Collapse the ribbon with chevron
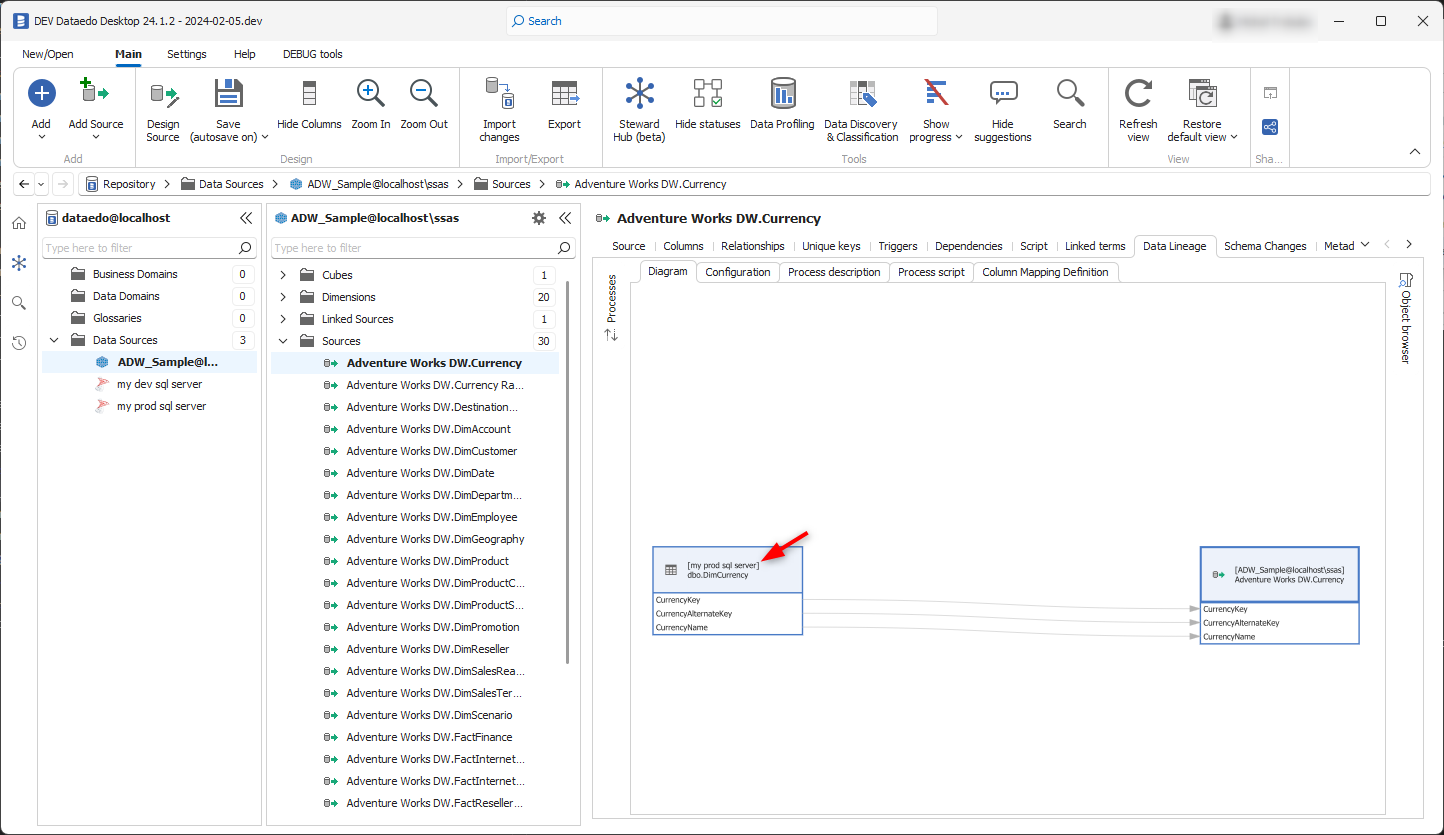The height and width of the screenshot is (835, 1444). [x=1415, y=152]
